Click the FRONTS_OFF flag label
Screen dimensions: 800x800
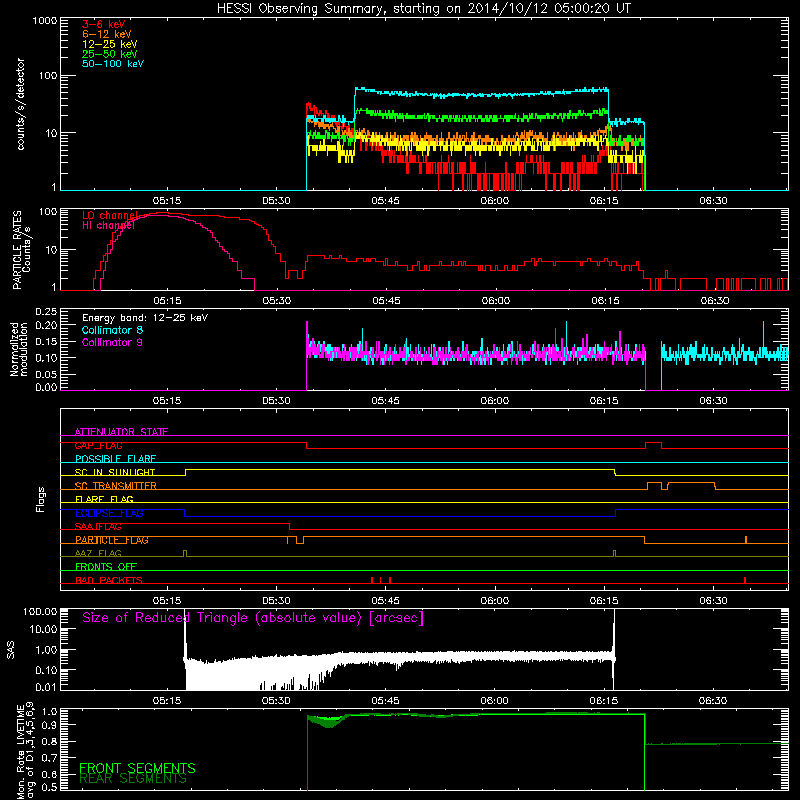pyautogui.click(x=106, y=566)
